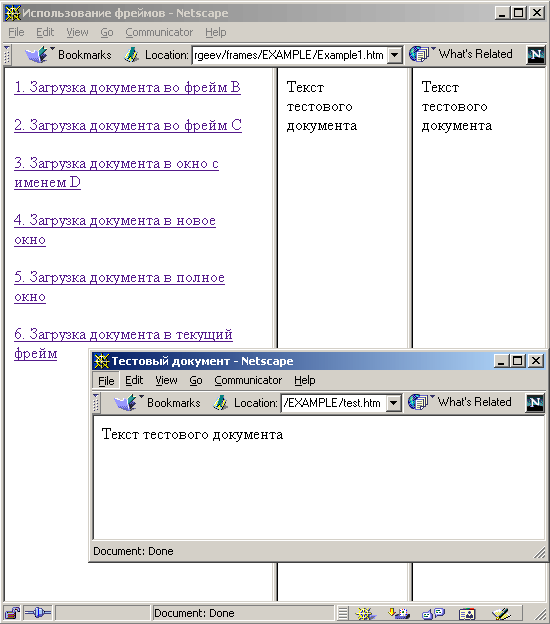Open File menu in Тестовый документ window
550x624 pixels.
click(106, 380)
